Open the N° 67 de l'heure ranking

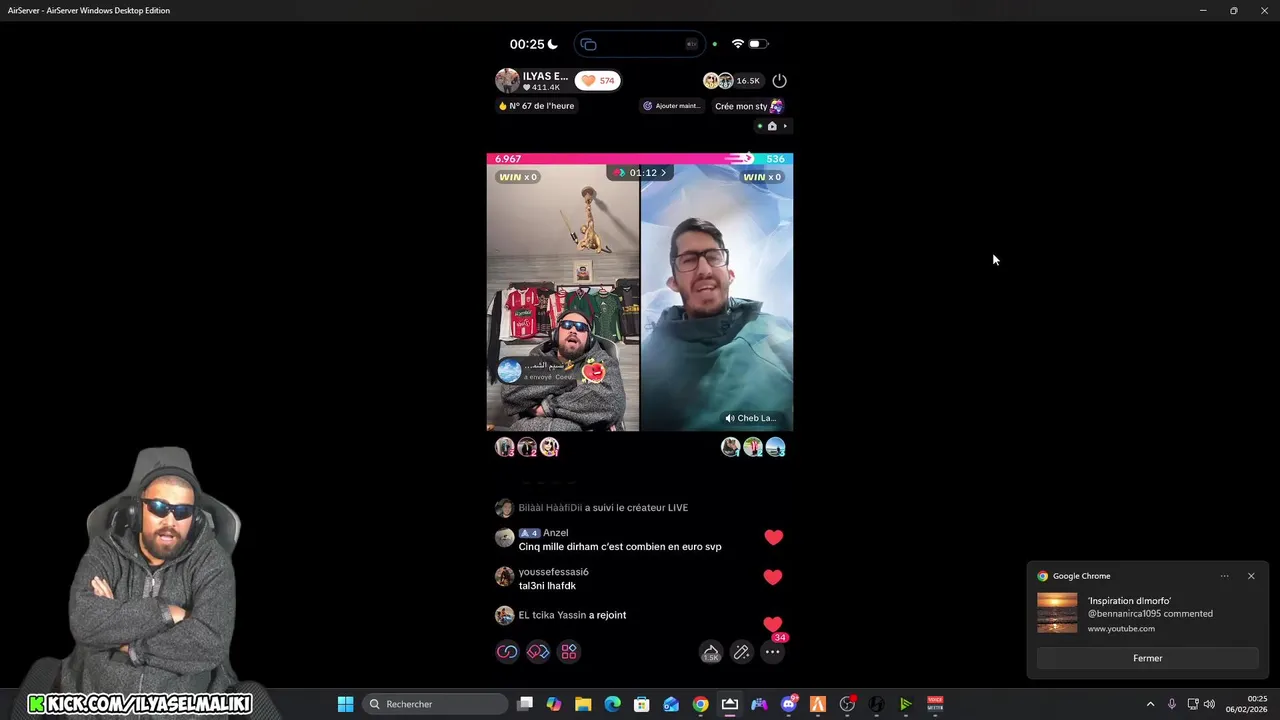point(537,106)
